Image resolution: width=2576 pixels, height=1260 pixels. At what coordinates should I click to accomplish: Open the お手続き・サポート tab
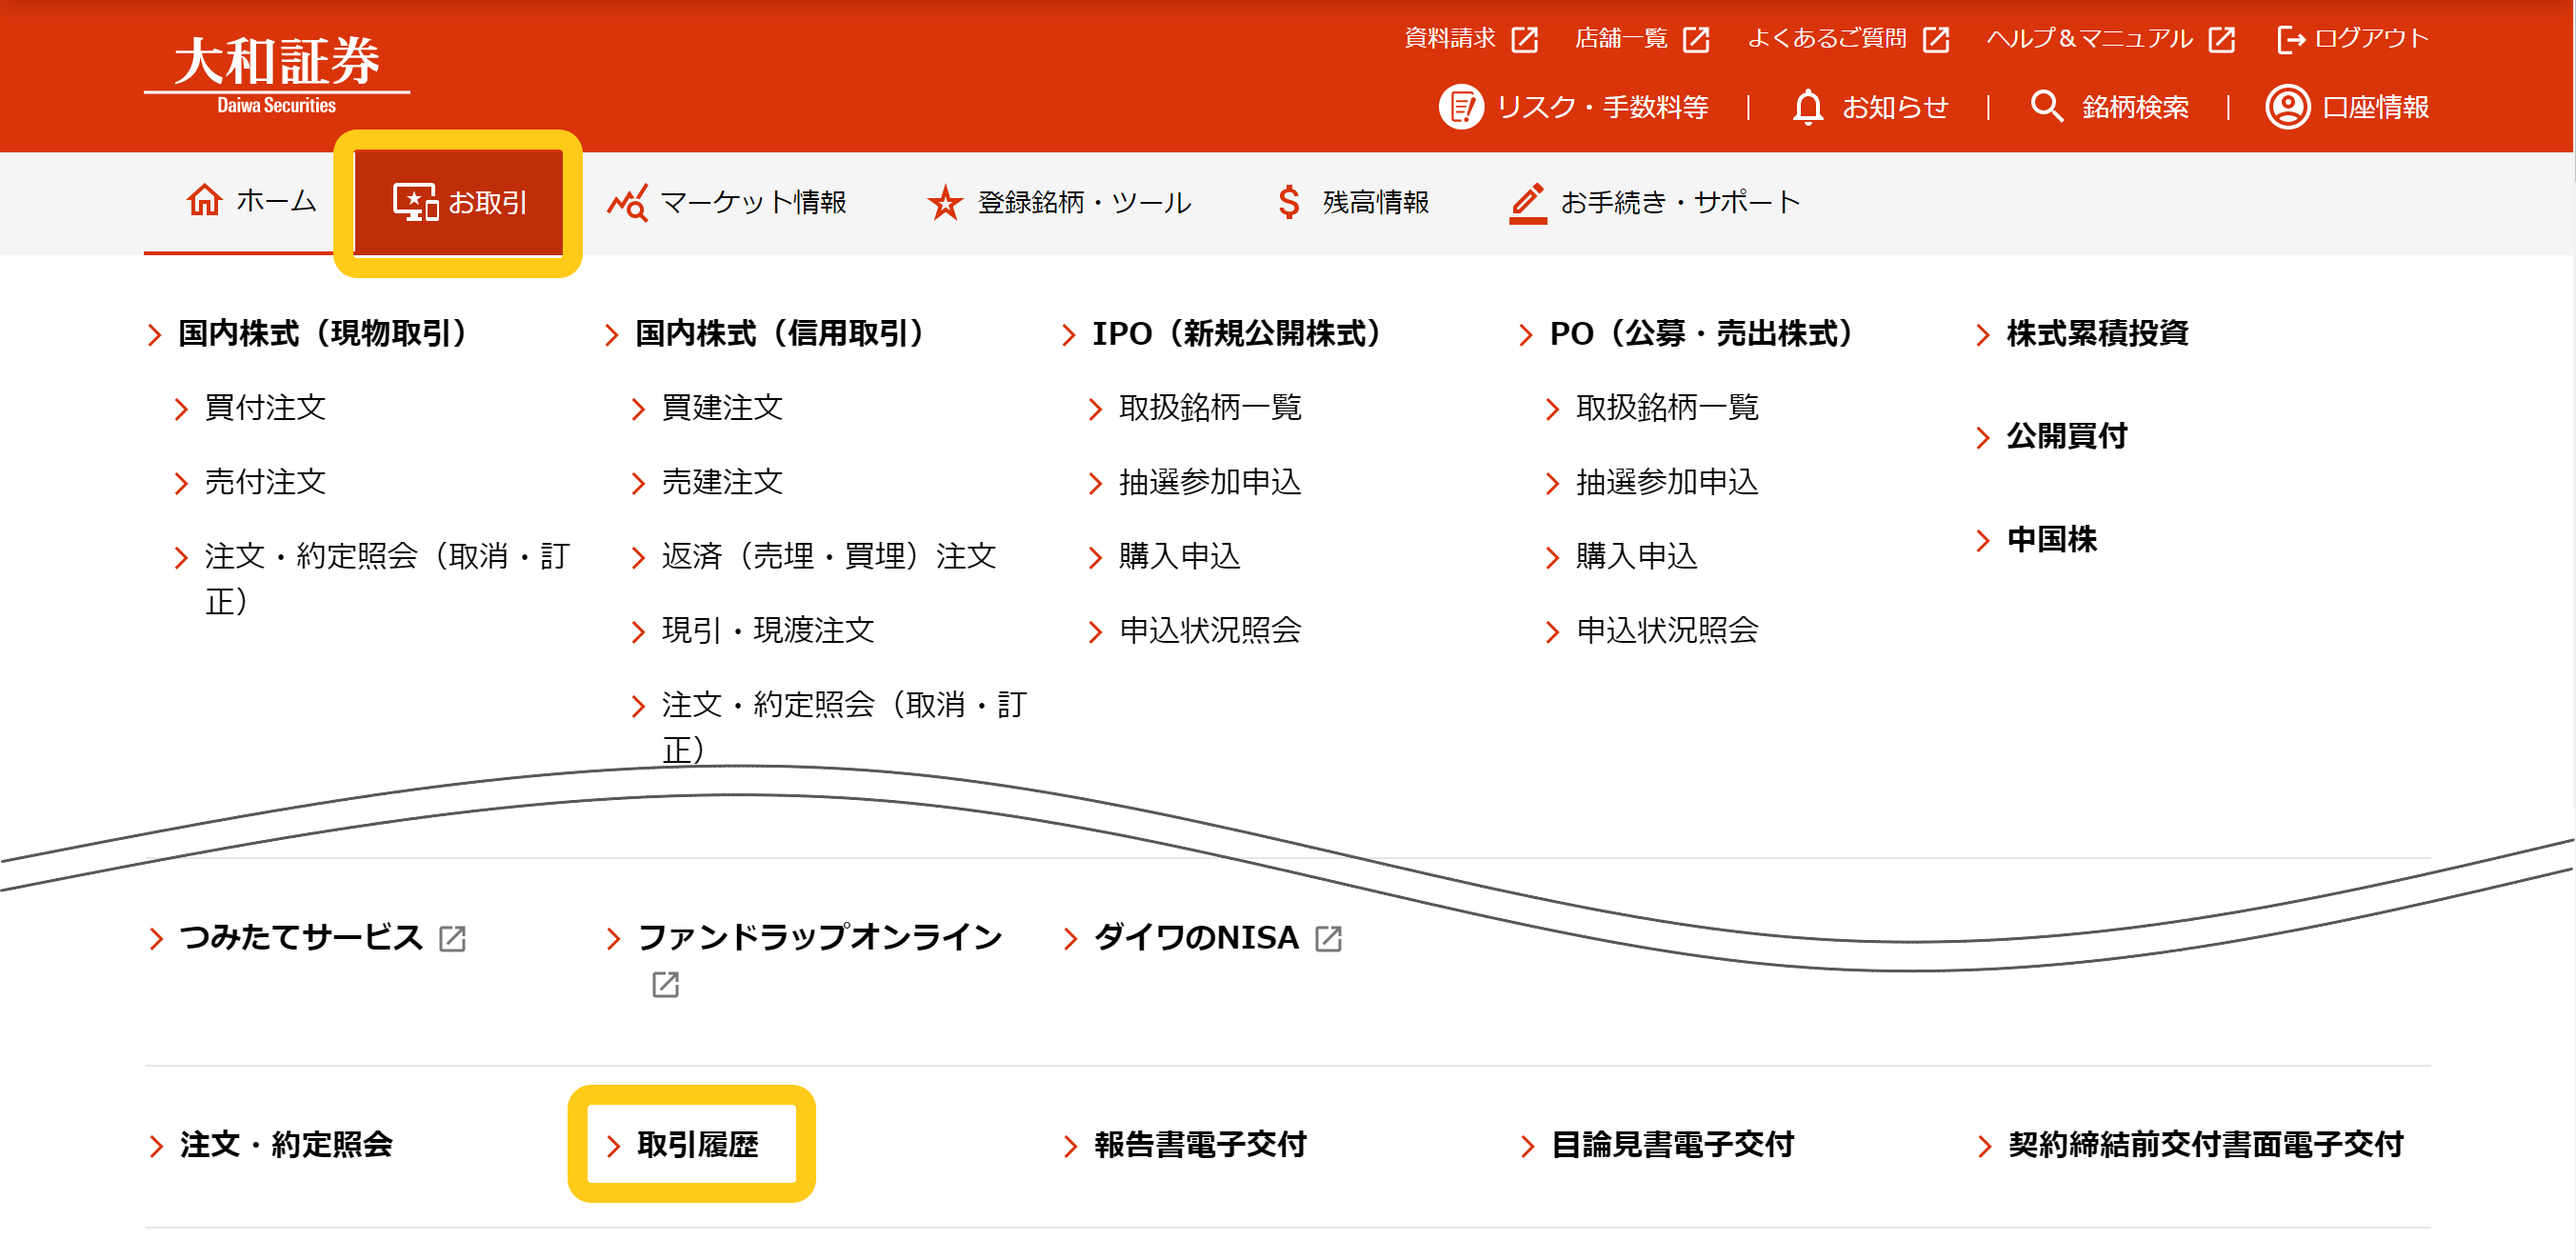point(1654,202)
